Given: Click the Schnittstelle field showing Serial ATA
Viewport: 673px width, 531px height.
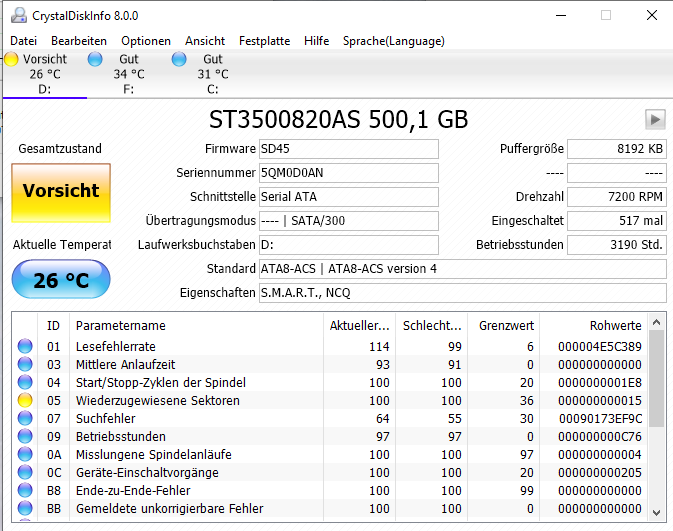Looking at the screenshot, I should click(x=349, y=197).
